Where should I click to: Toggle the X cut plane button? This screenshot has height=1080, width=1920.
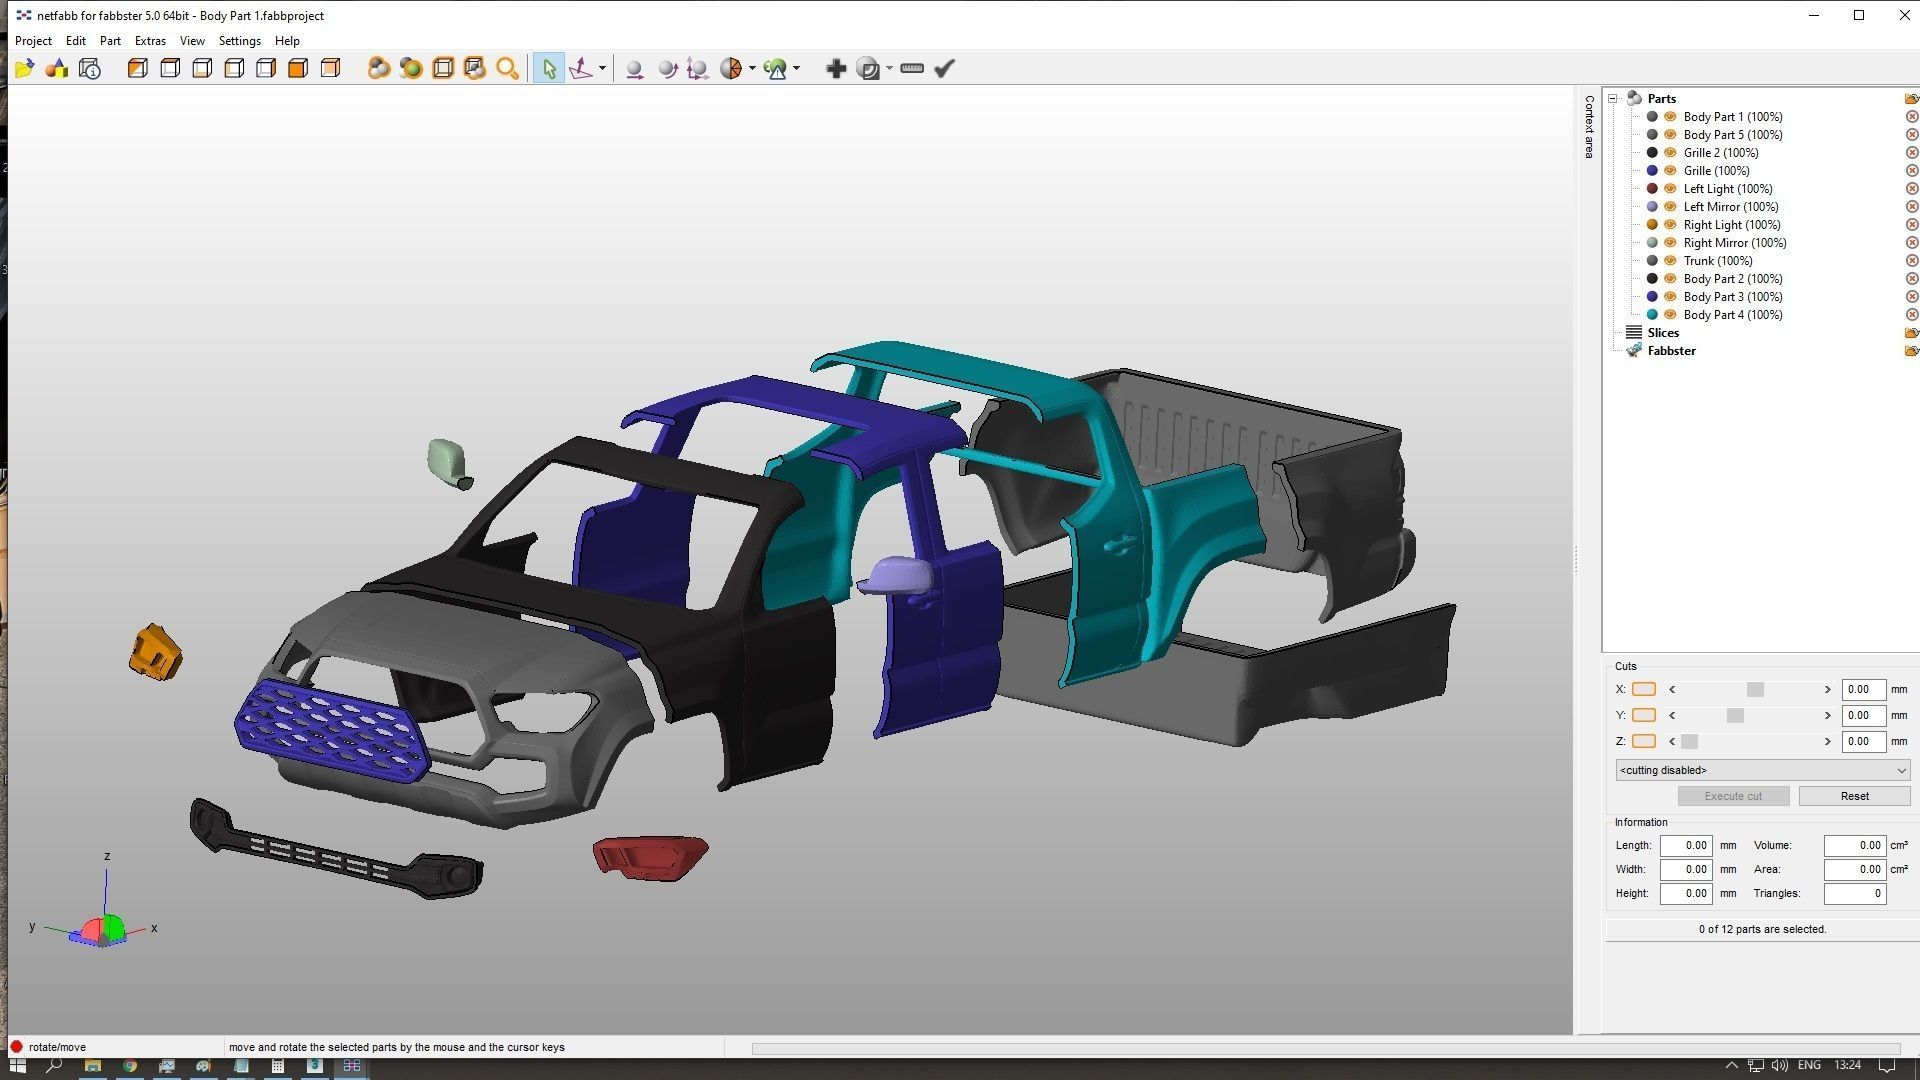1644,690
